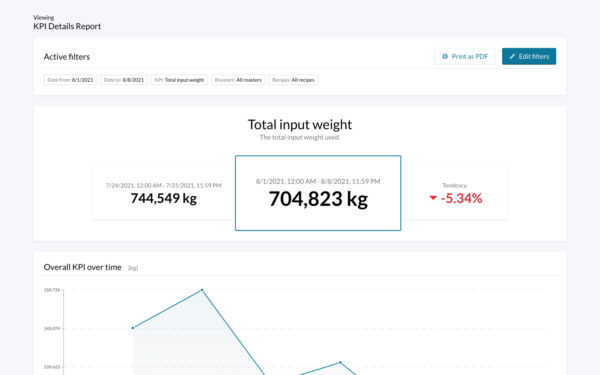Viewport: 600px width, 375px height.
Task: Click the pencil icon in Edit filters
Action: pyautogui.click(x=512, y=56)
